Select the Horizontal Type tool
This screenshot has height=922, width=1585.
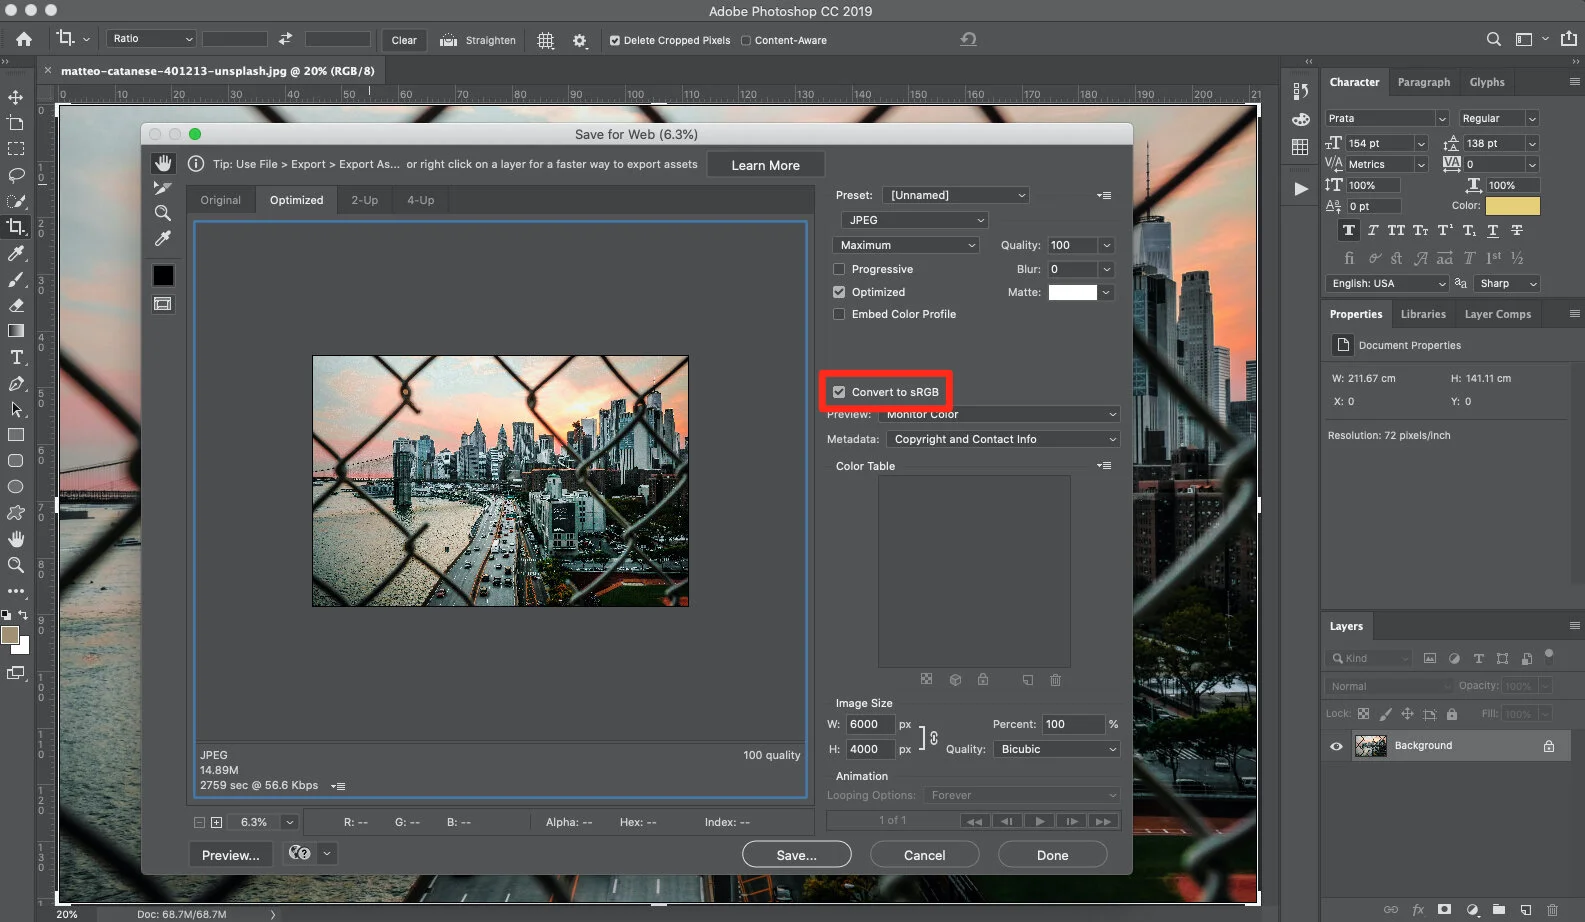[16, 357]
